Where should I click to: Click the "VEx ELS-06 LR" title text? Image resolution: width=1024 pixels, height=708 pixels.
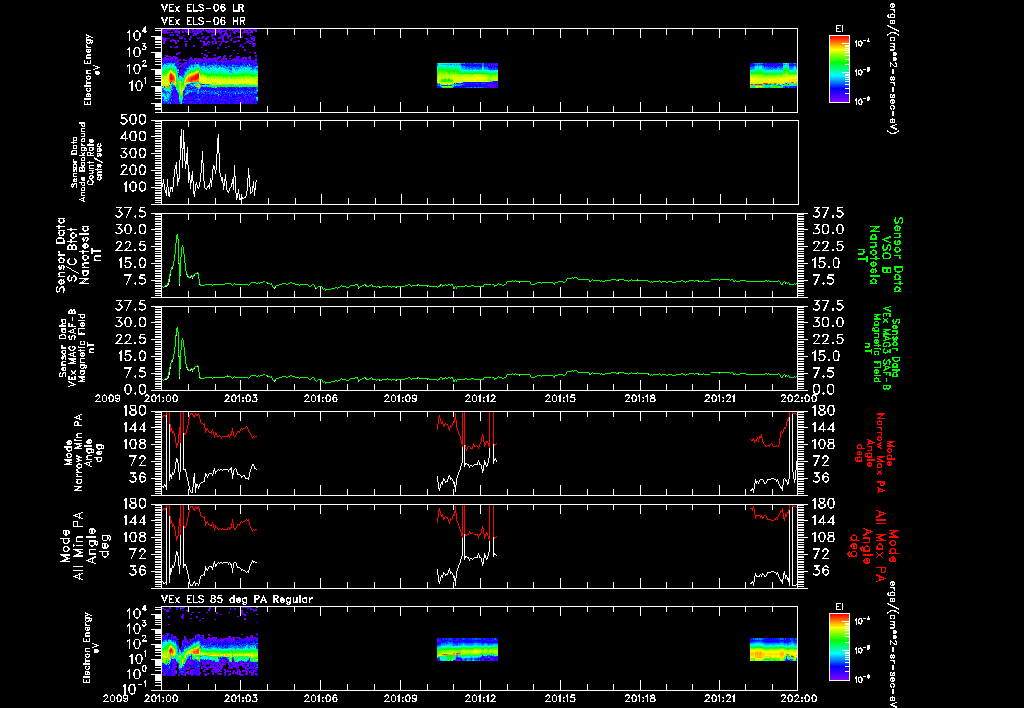tap(203, 8)
